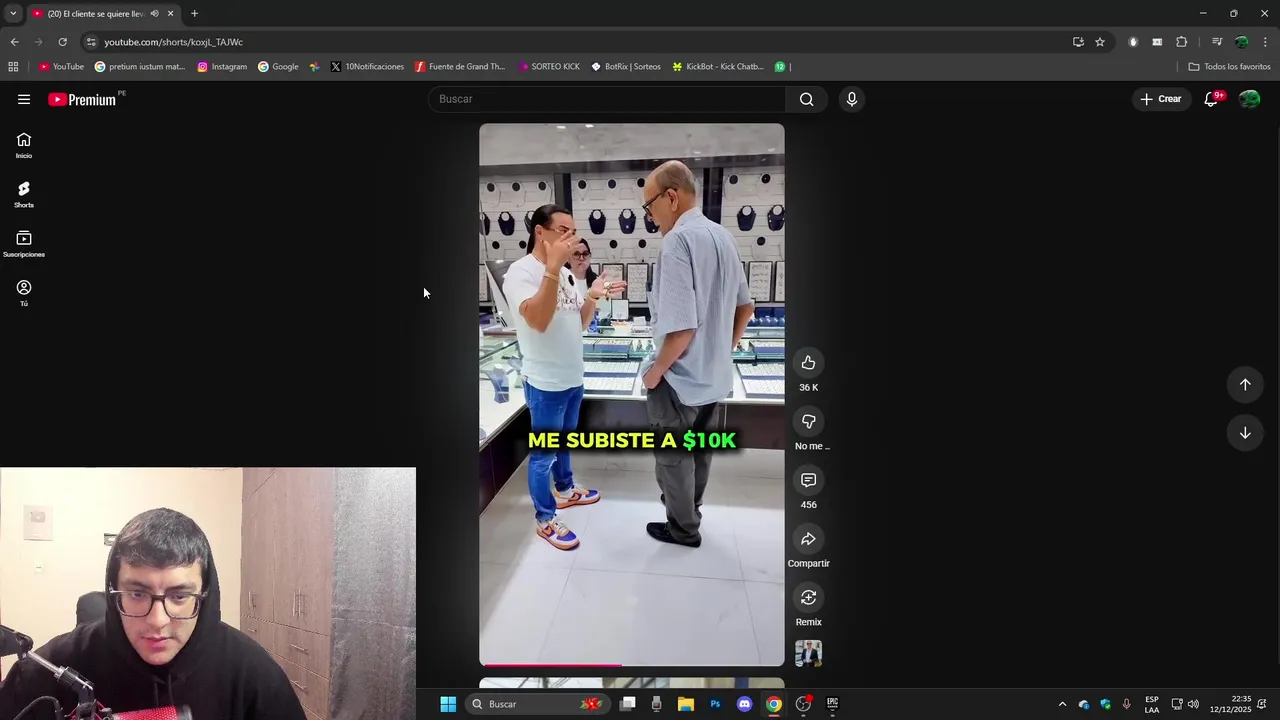Click the magnifier search button
This screenshot has height=720, width=1280.
[806, 99]
